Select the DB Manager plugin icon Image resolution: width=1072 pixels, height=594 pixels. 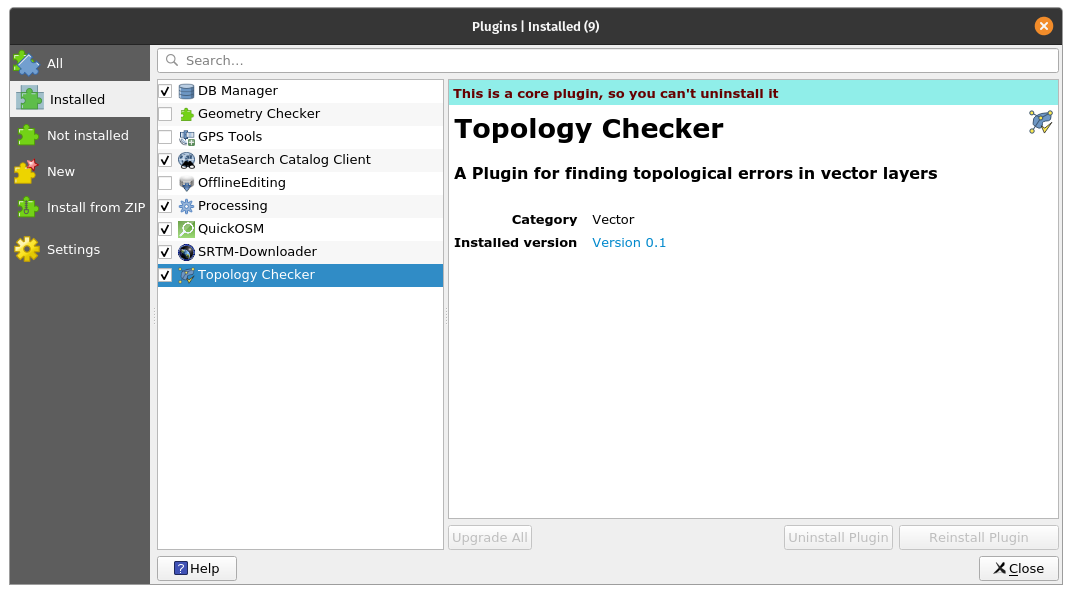tap(186, 90)
